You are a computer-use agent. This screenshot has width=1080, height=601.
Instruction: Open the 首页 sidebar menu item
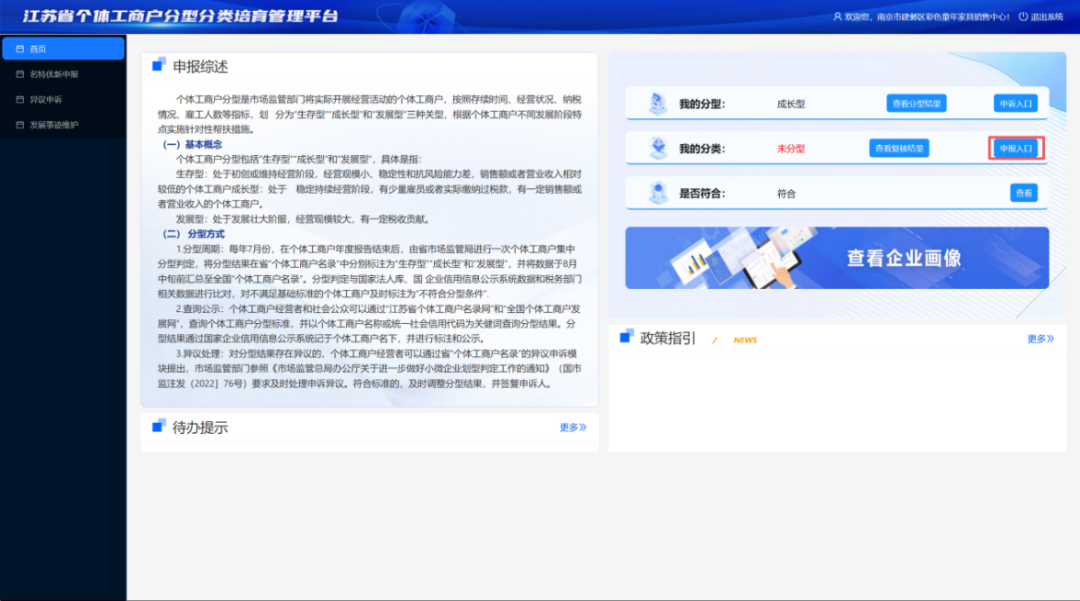62,48
